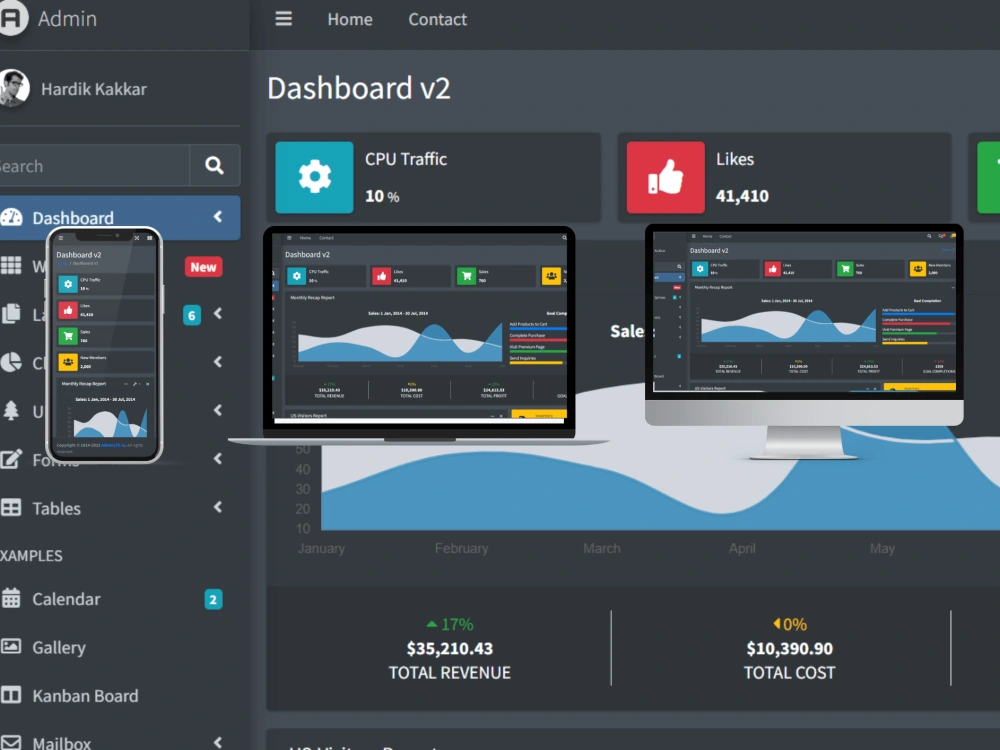Image resolution: width=1000 pixels, height=750 pixels.
Task: Expand the chevron beside badge 6
Action: click(218, 313)
